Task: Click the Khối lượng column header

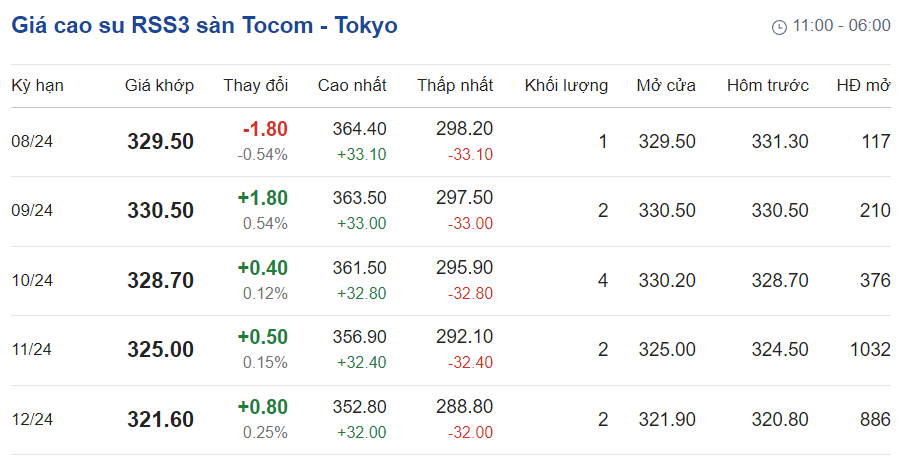Action: pos(566,86)
